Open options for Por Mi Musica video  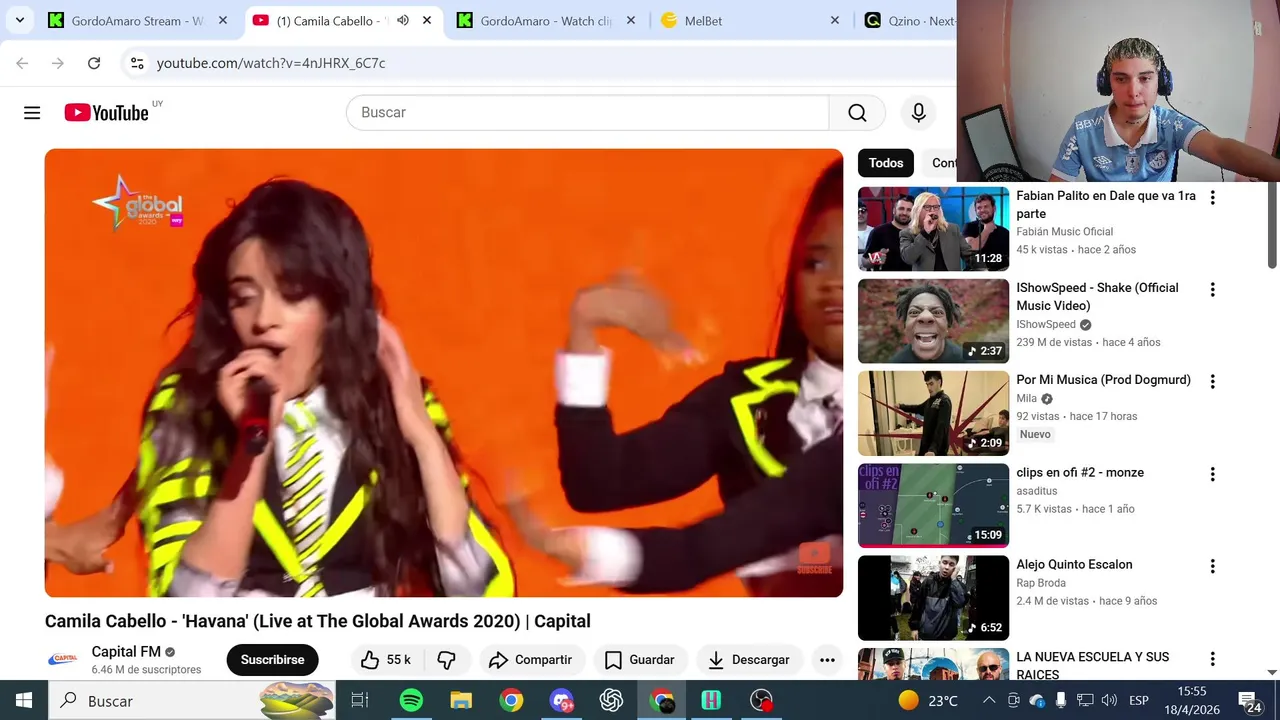pyautogui.click(x=1212, y=382)
